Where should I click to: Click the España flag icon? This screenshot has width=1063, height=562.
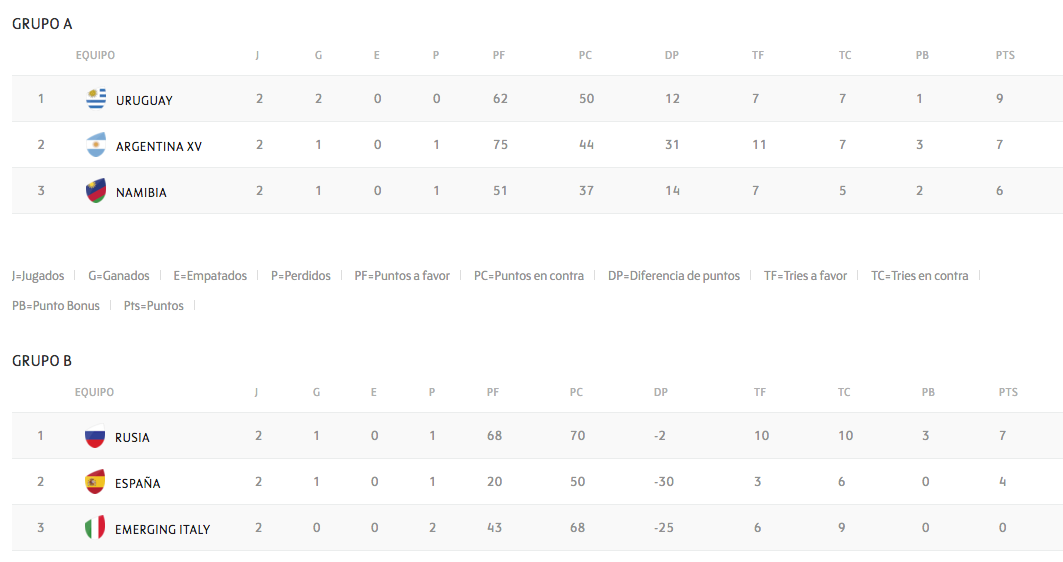(x=95, y=482)
